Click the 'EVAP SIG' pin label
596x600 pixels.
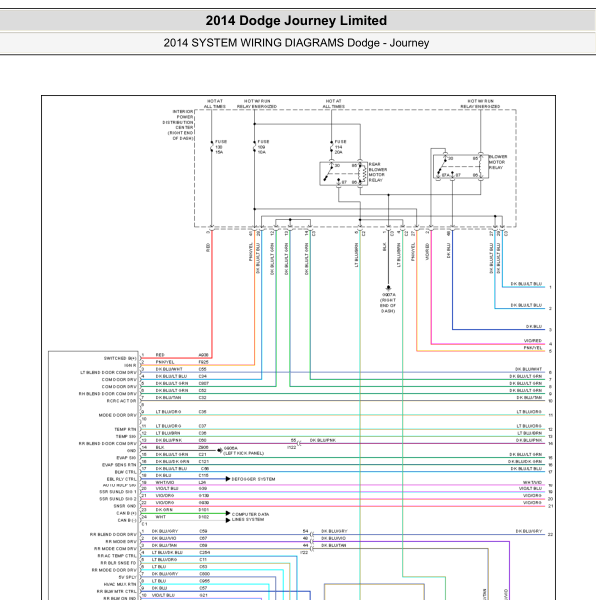(126, 458)
